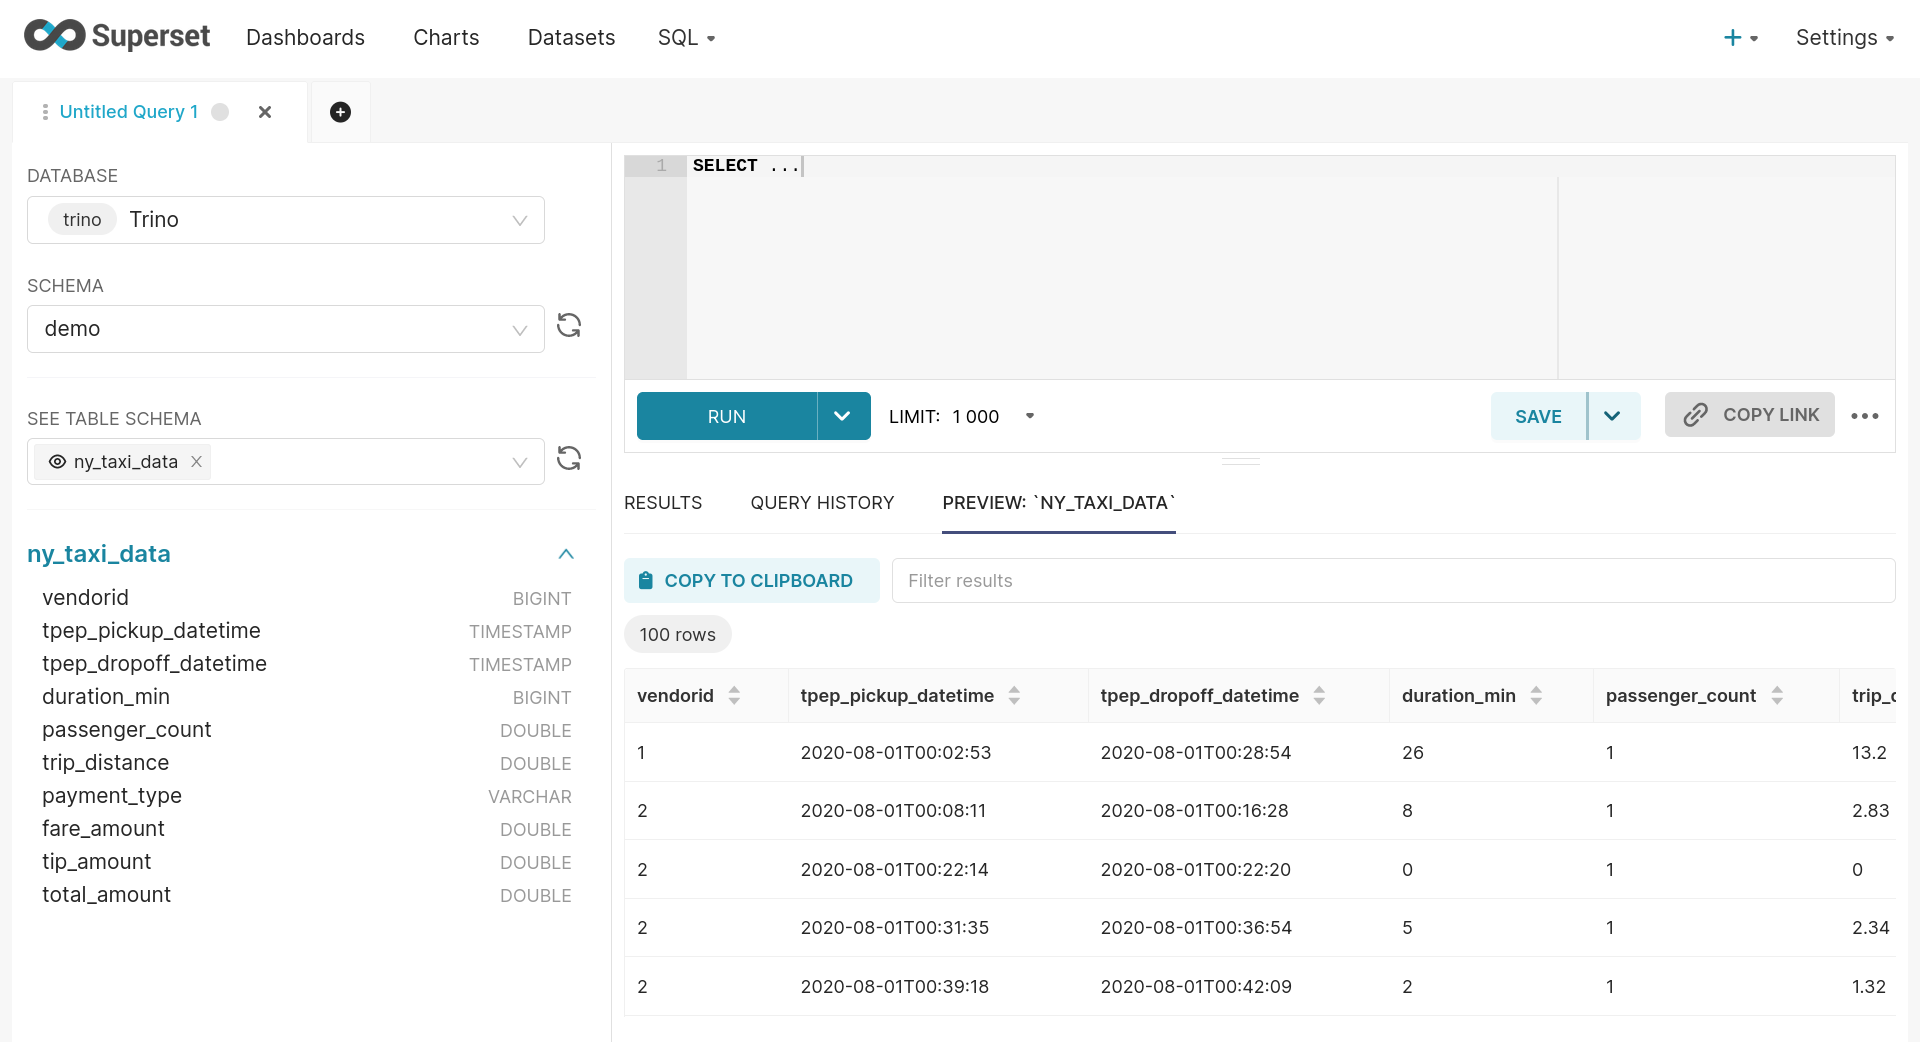The image size is (1920, 1042).
Task: Remove ny_taxi_data from table selection
Action: (x=197, y=462)
